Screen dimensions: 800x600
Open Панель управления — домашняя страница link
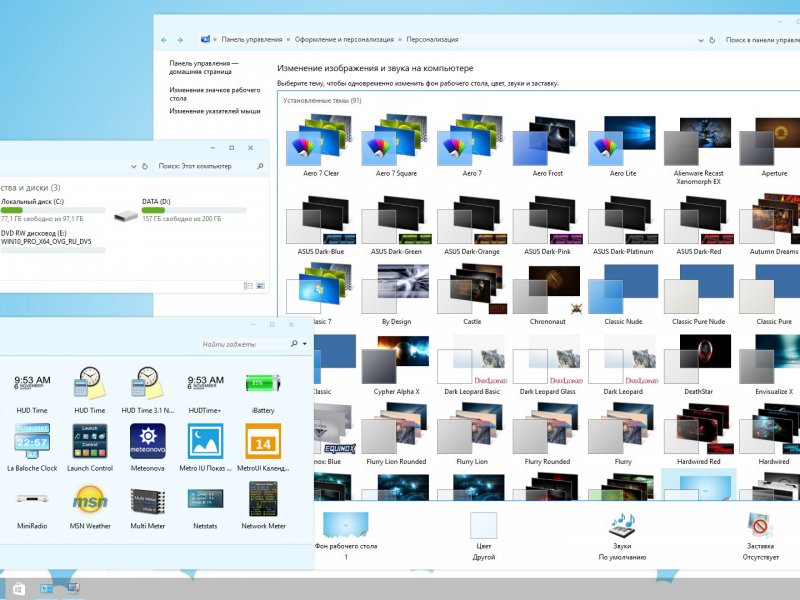204,67
